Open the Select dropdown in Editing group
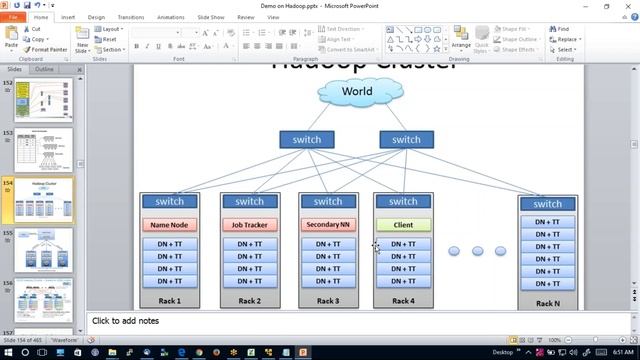This screenshot has height=360, width=640. coord(563,49)
